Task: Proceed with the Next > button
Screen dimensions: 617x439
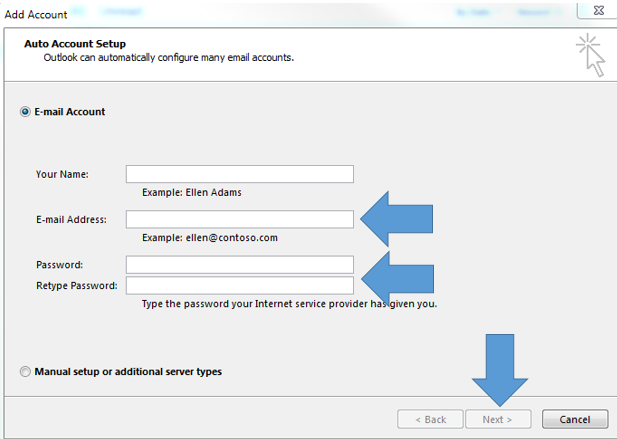Action: tap(498, 419)
